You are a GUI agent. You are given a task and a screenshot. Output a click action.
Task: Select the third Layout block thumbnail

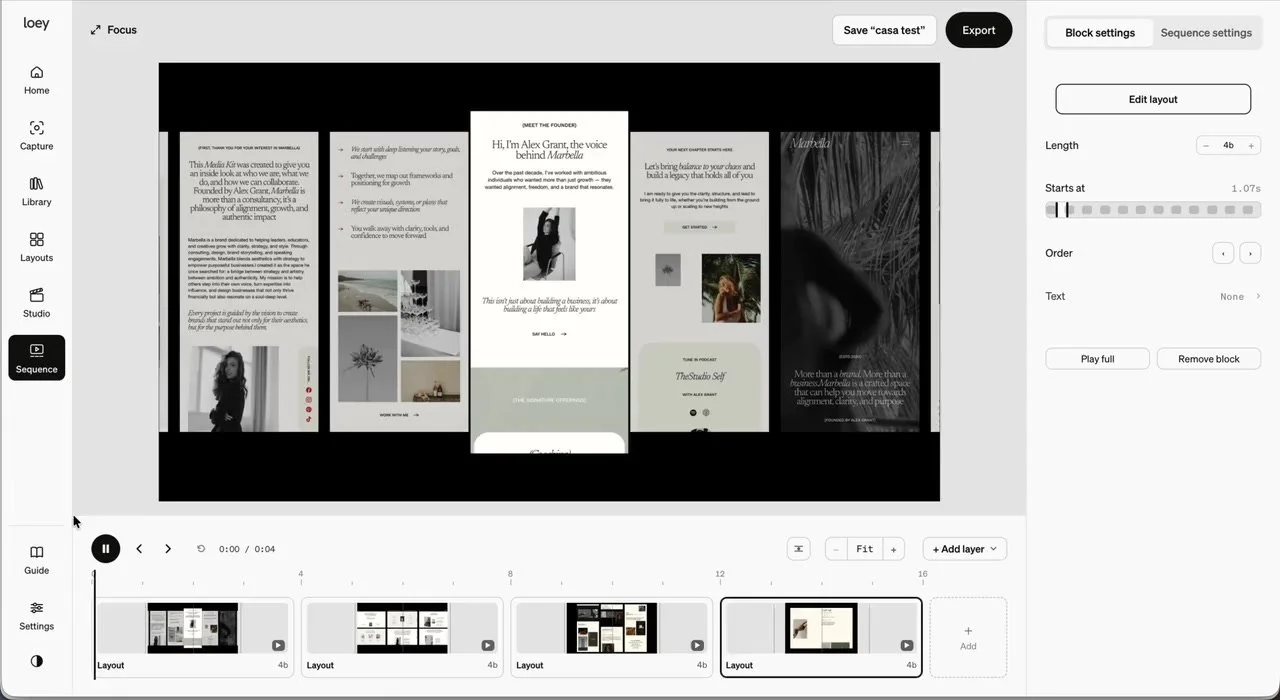(x=612, y=628)
